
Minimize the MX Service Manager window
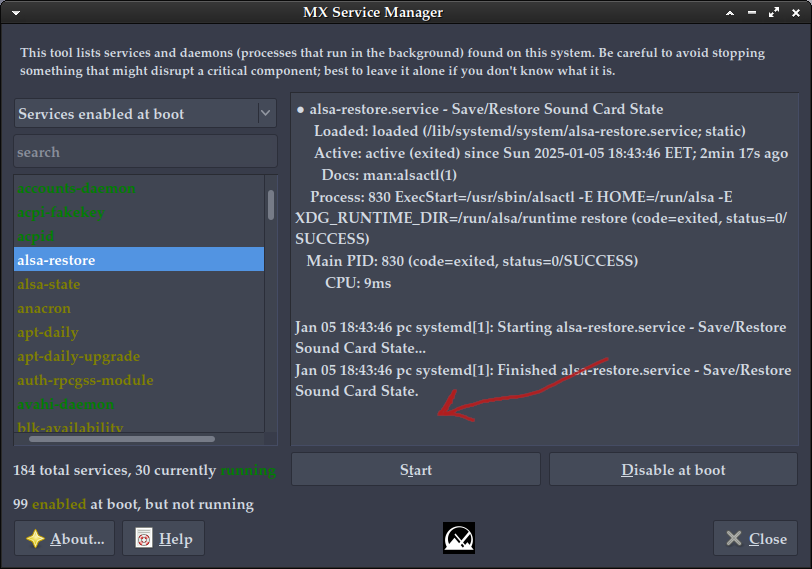(752, 13)
